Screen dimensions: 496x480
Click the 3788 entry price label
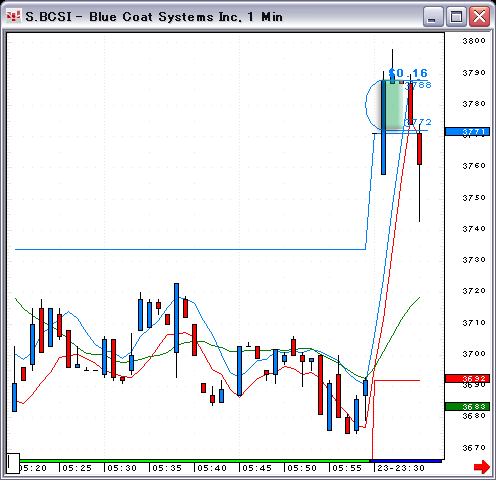[x=418, y=85]
